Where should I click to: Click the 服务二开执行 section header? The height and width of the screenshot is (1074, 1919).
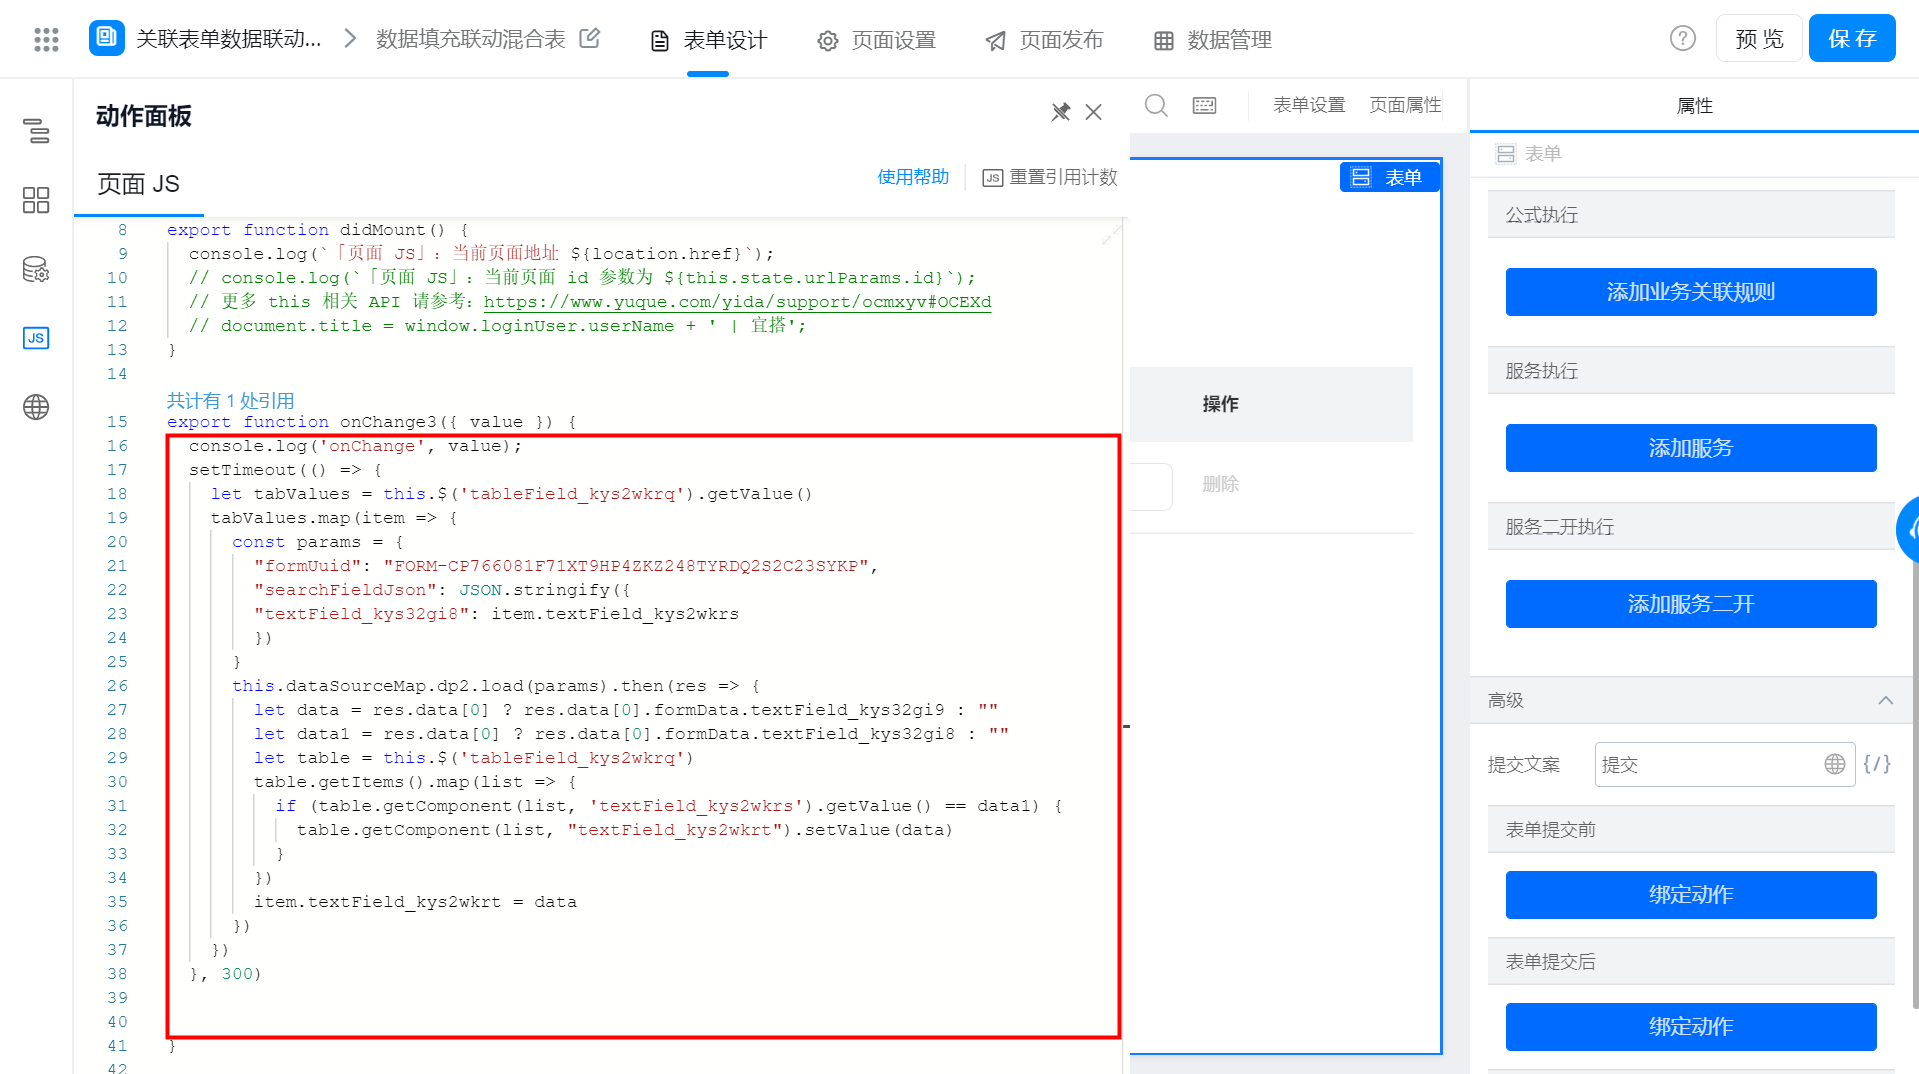click(1691, 526)
